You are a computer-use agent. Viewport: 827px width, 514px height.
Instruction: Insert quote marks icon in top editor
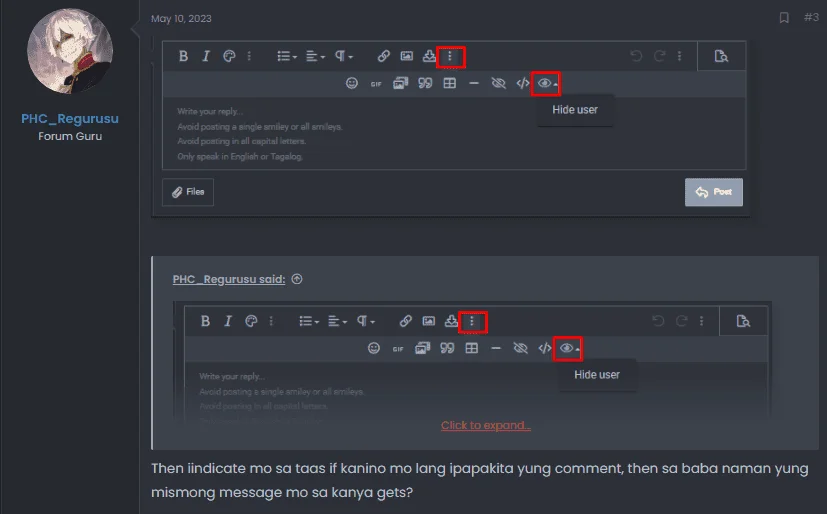(x=425, y=83)
